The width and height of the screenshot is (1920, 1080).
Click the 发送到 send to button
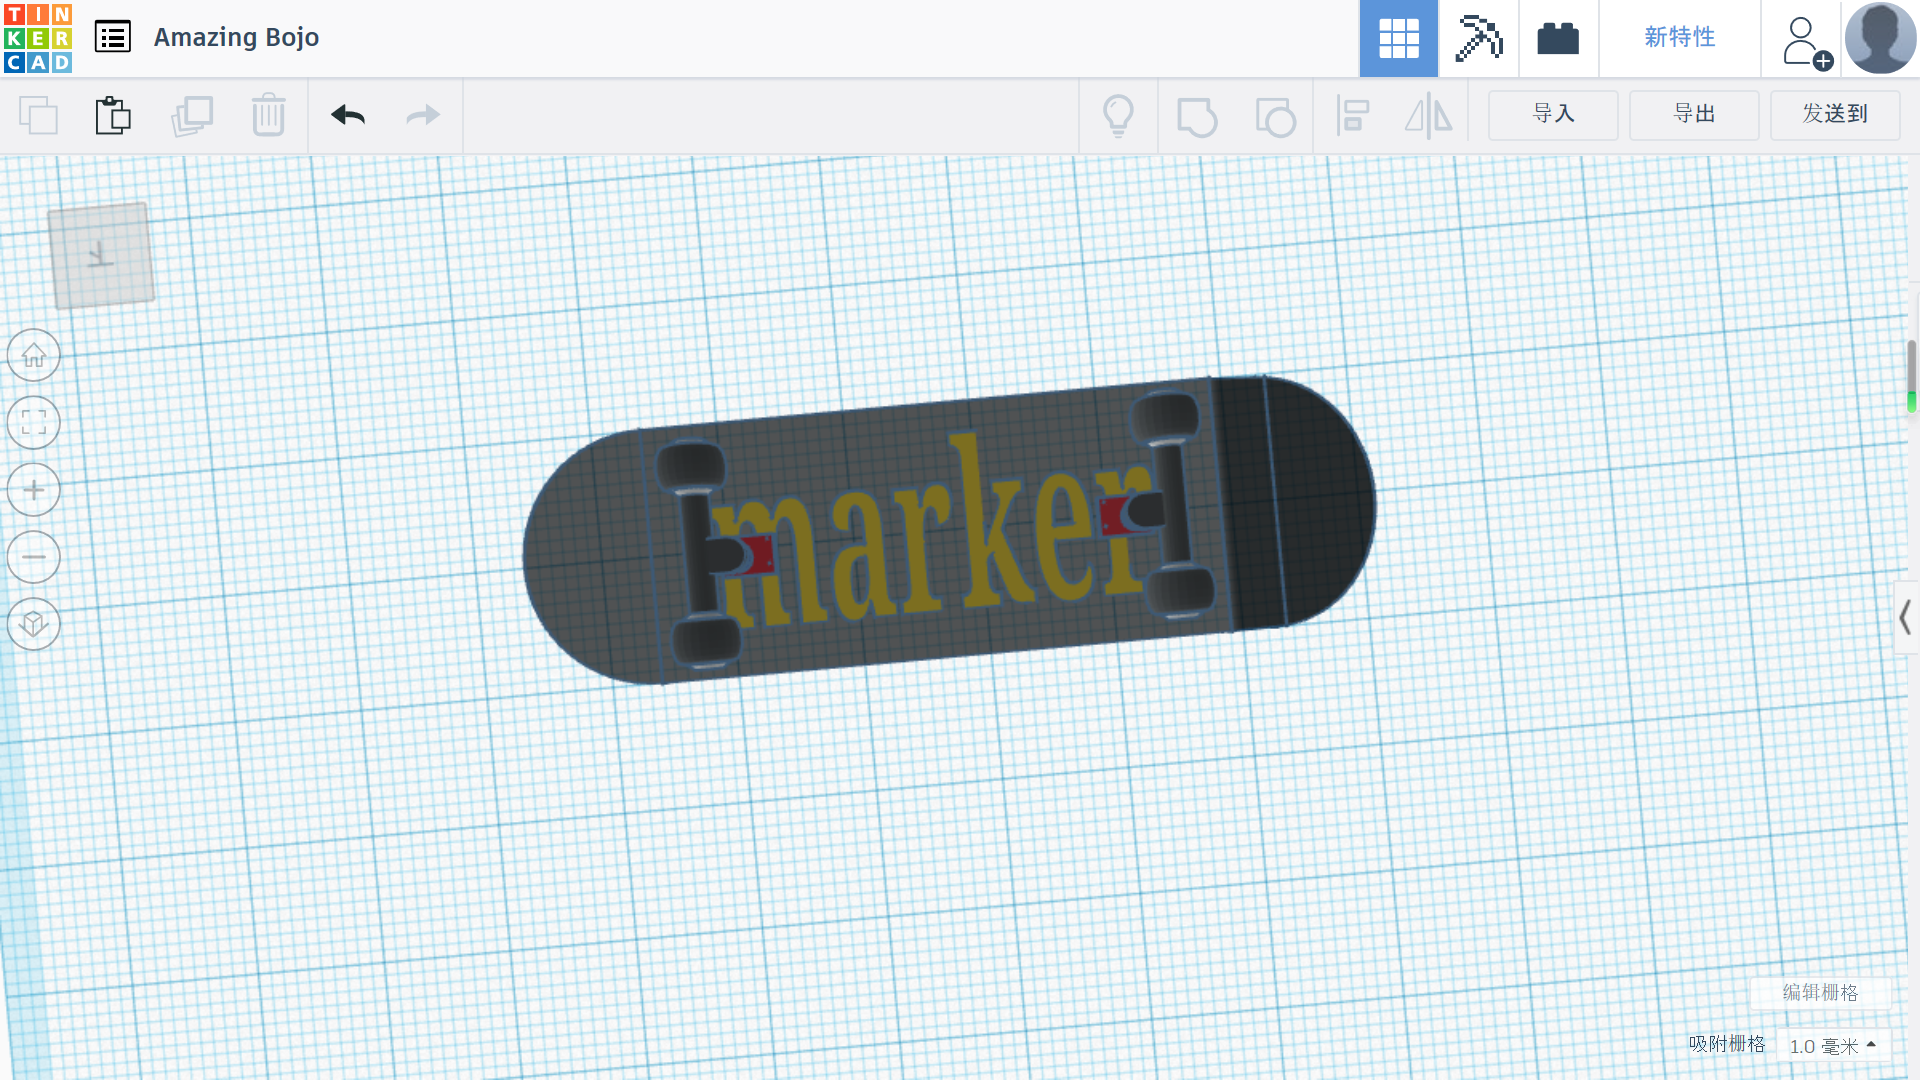point(1835,115)
